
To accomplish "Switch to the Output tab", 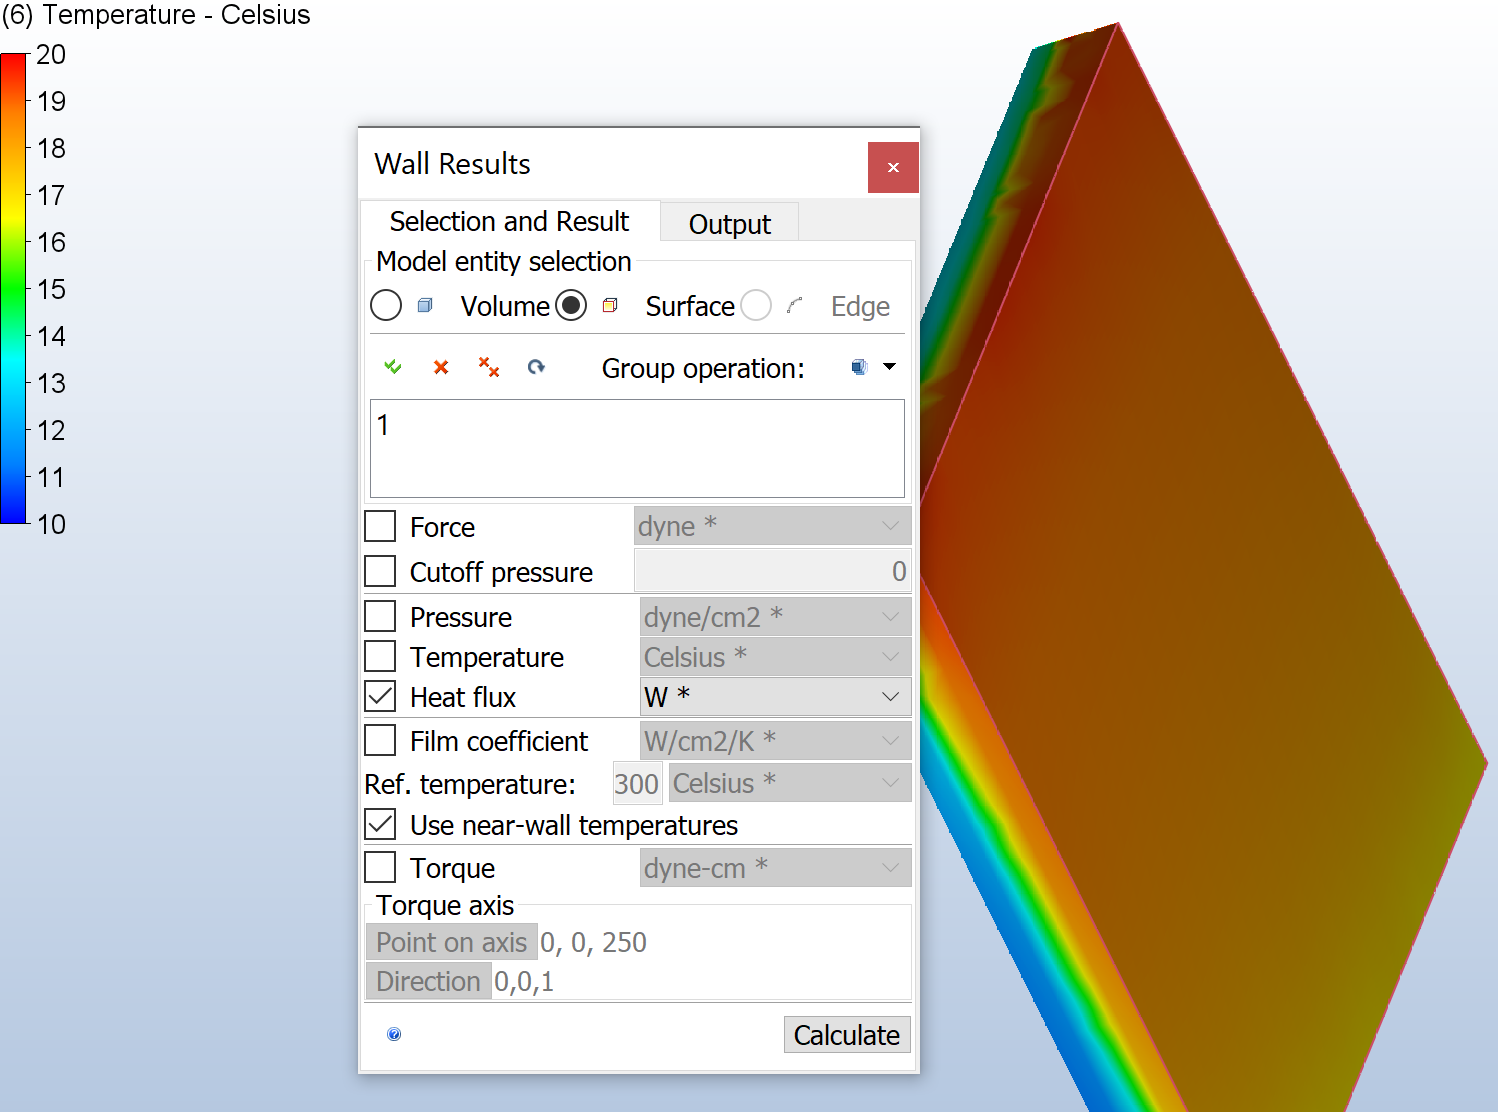I will click(x=729, y=223).
